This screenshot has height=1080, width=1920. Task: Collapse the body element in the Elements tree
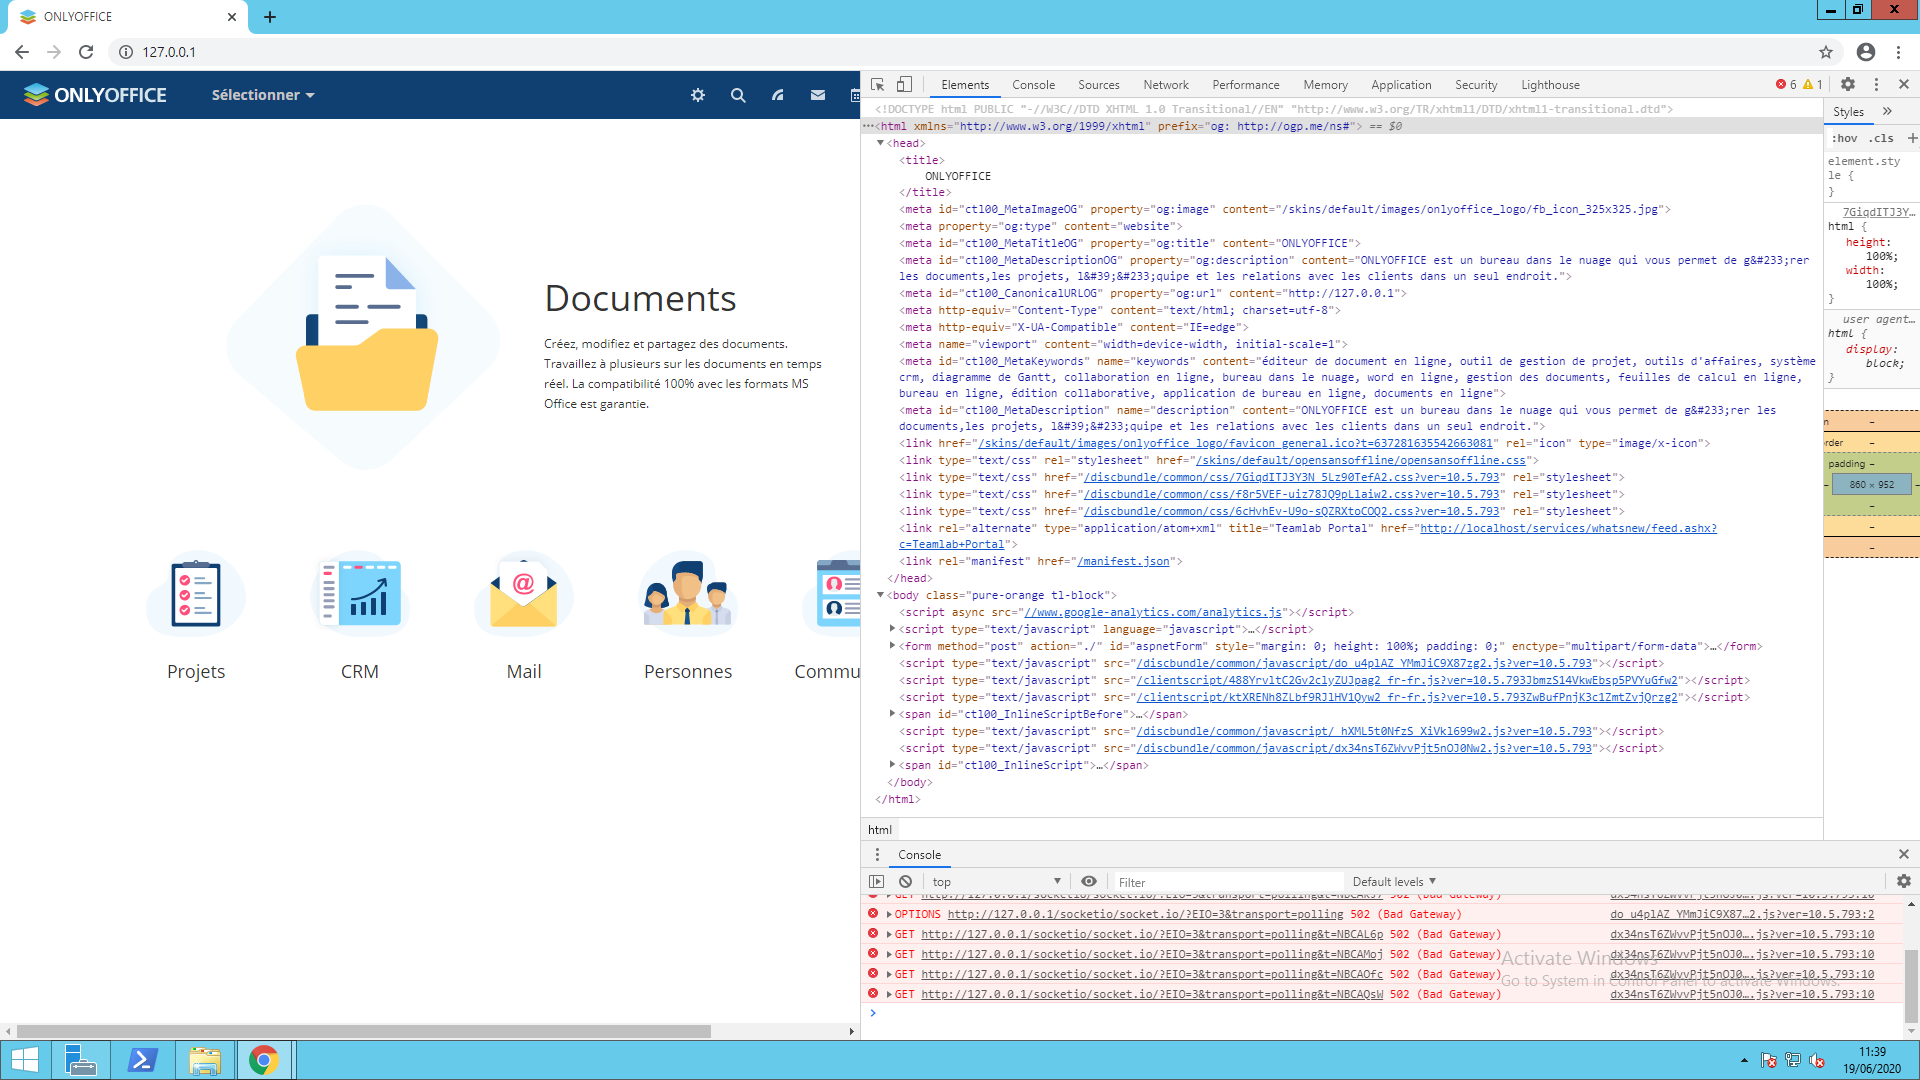[x=879, y=594]
